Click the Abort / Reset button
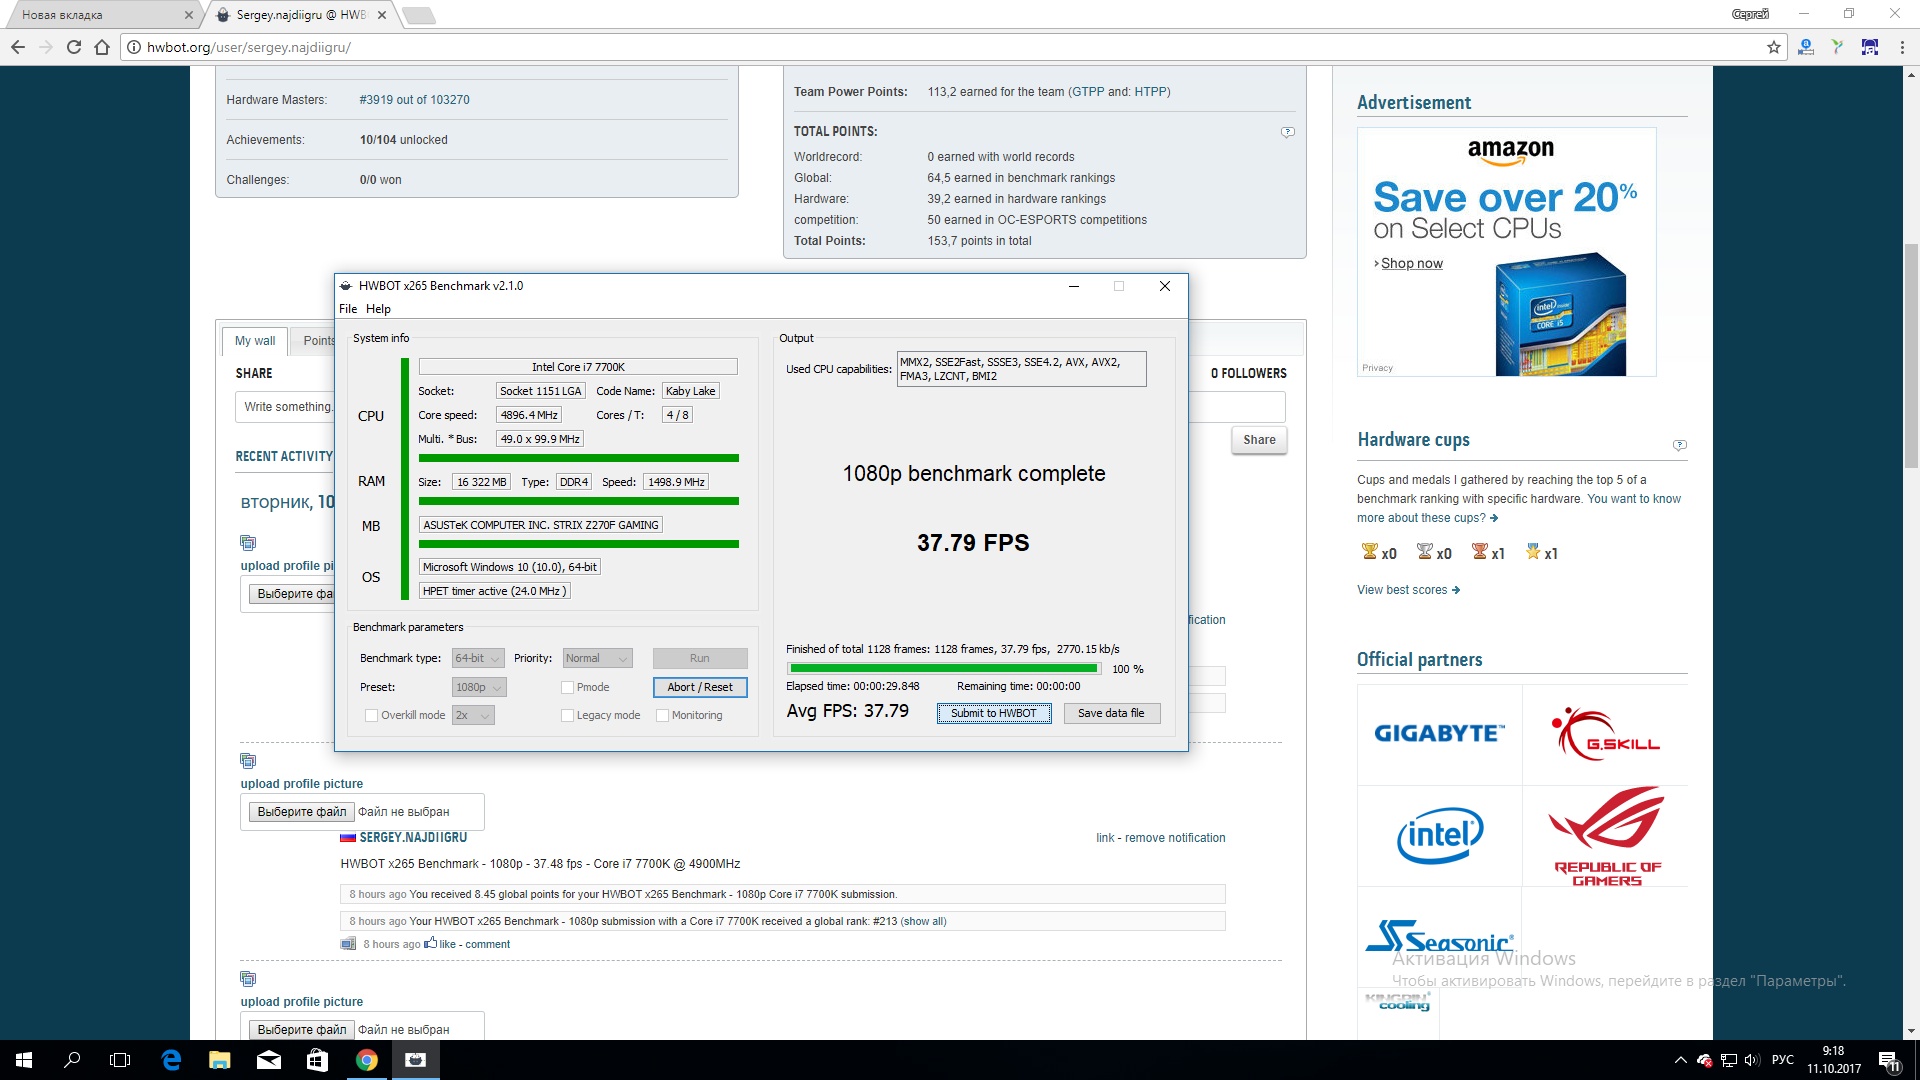The image size is (1920, 1080). pos(700,687)
